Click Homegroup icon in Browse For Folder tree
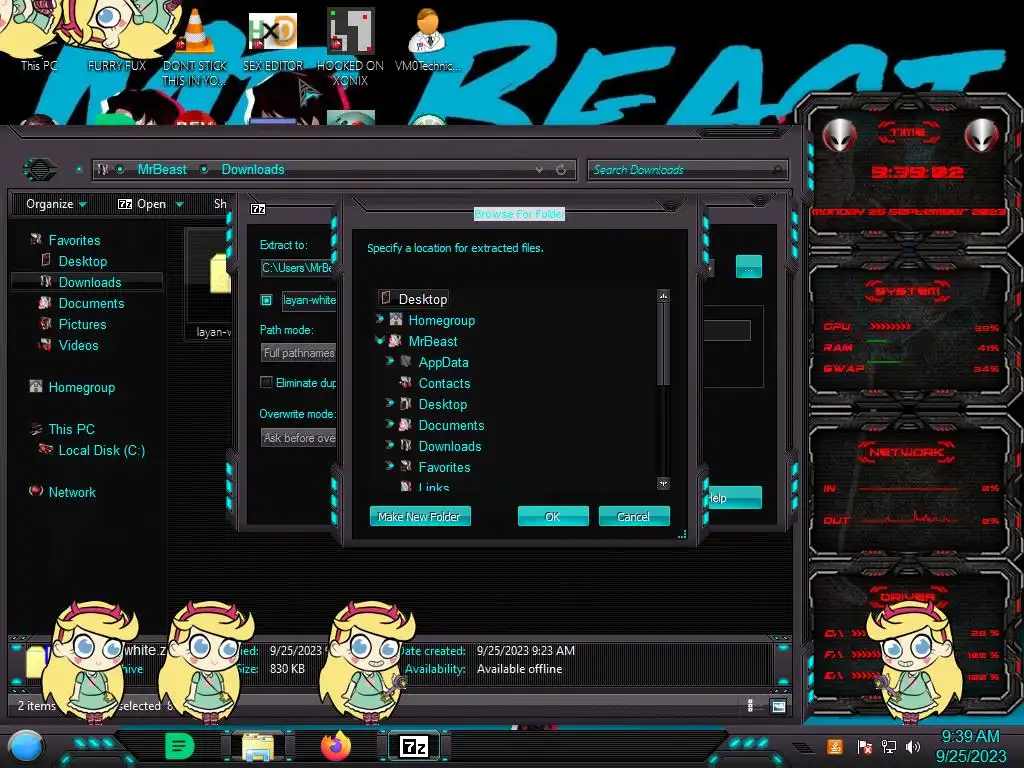 coord(396,319)
